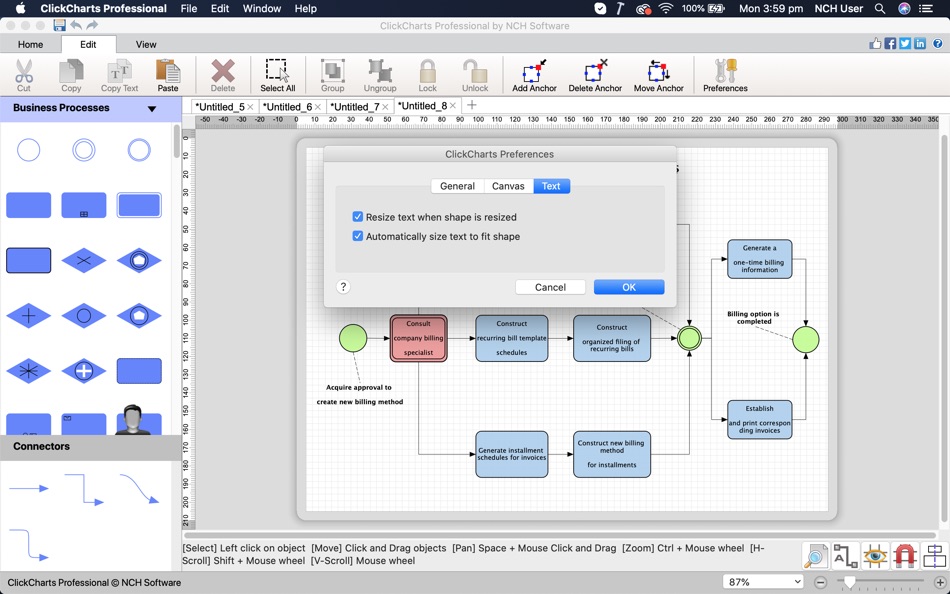This screenshot has height=594, width=950.
Task: Click the text auto-size icon at bottom
Action: click(x=845, y=556)
